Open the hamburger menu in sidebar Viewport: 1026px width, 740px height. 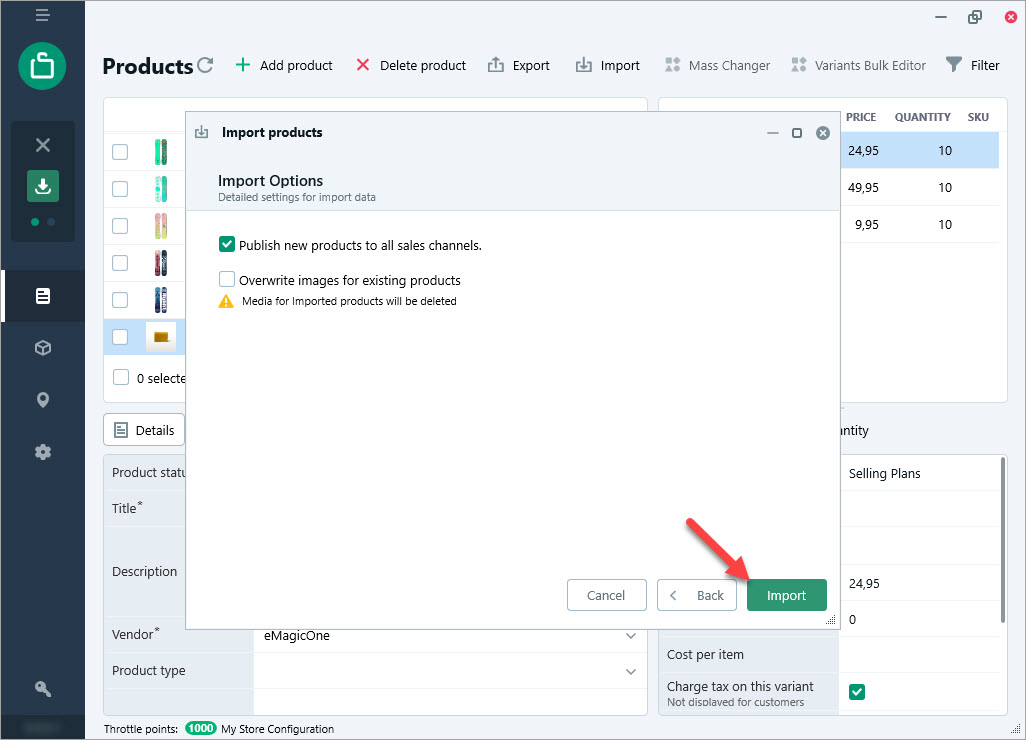pos(43,14)
